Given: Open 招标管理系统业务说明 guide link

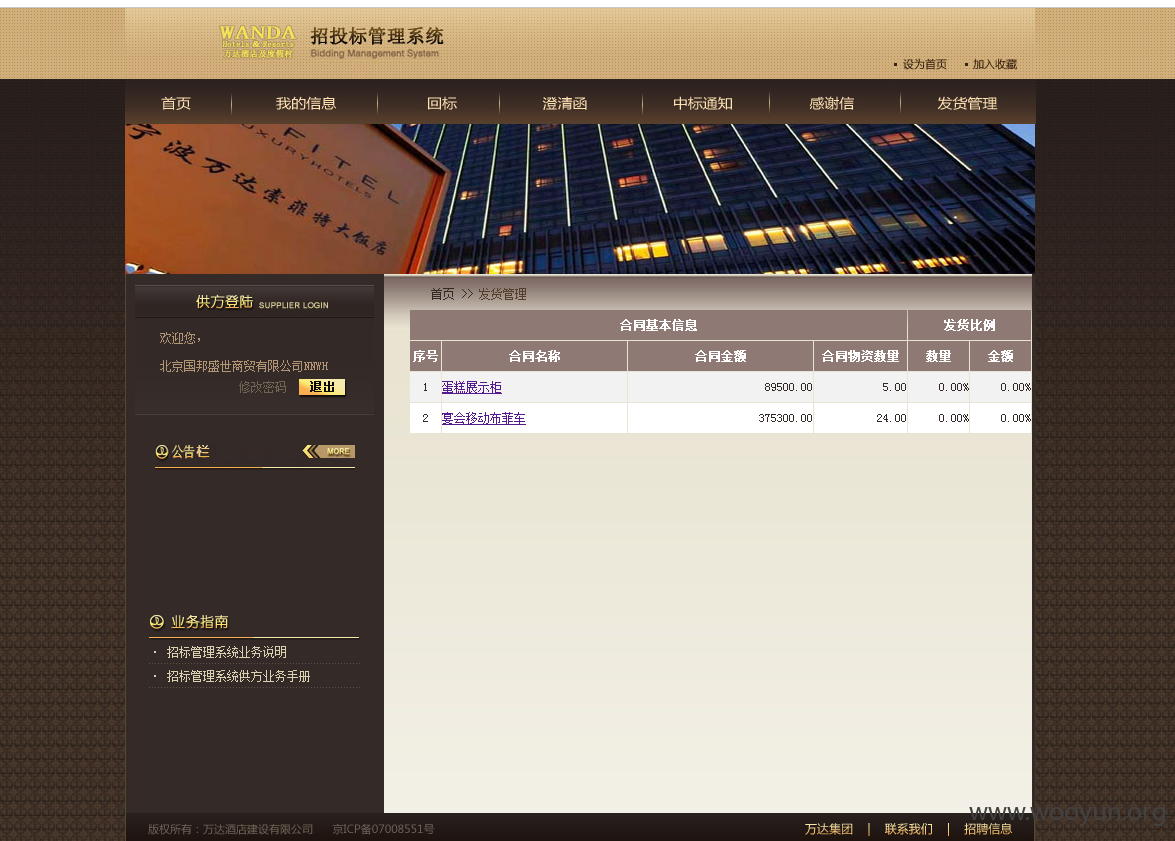Looking at the screenshot, I should 226,652.
